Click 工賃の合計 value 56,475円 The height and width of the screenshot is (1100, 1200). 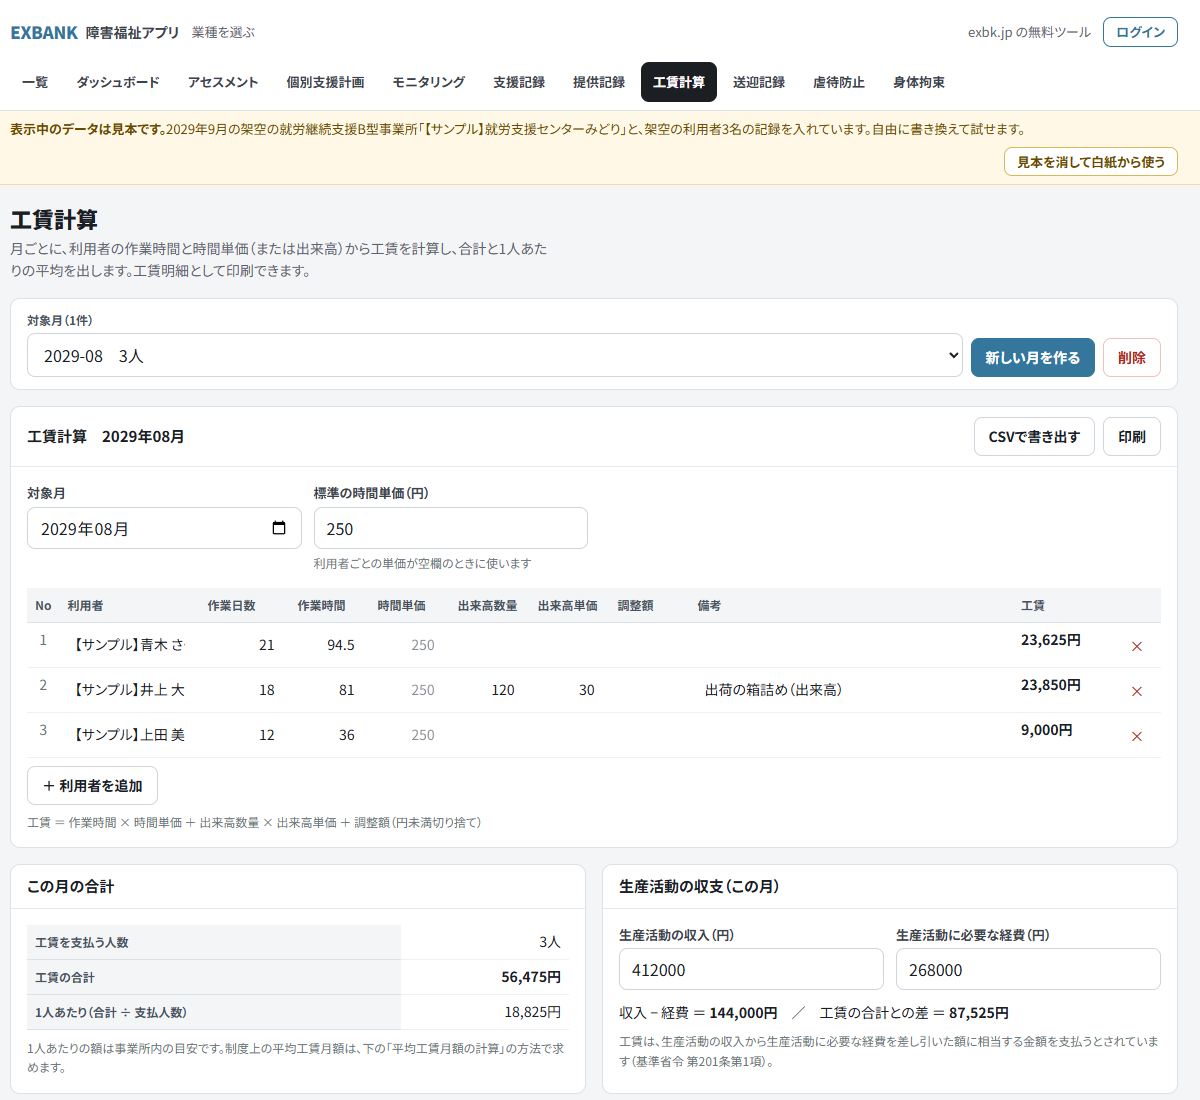(x=531, y=977)
